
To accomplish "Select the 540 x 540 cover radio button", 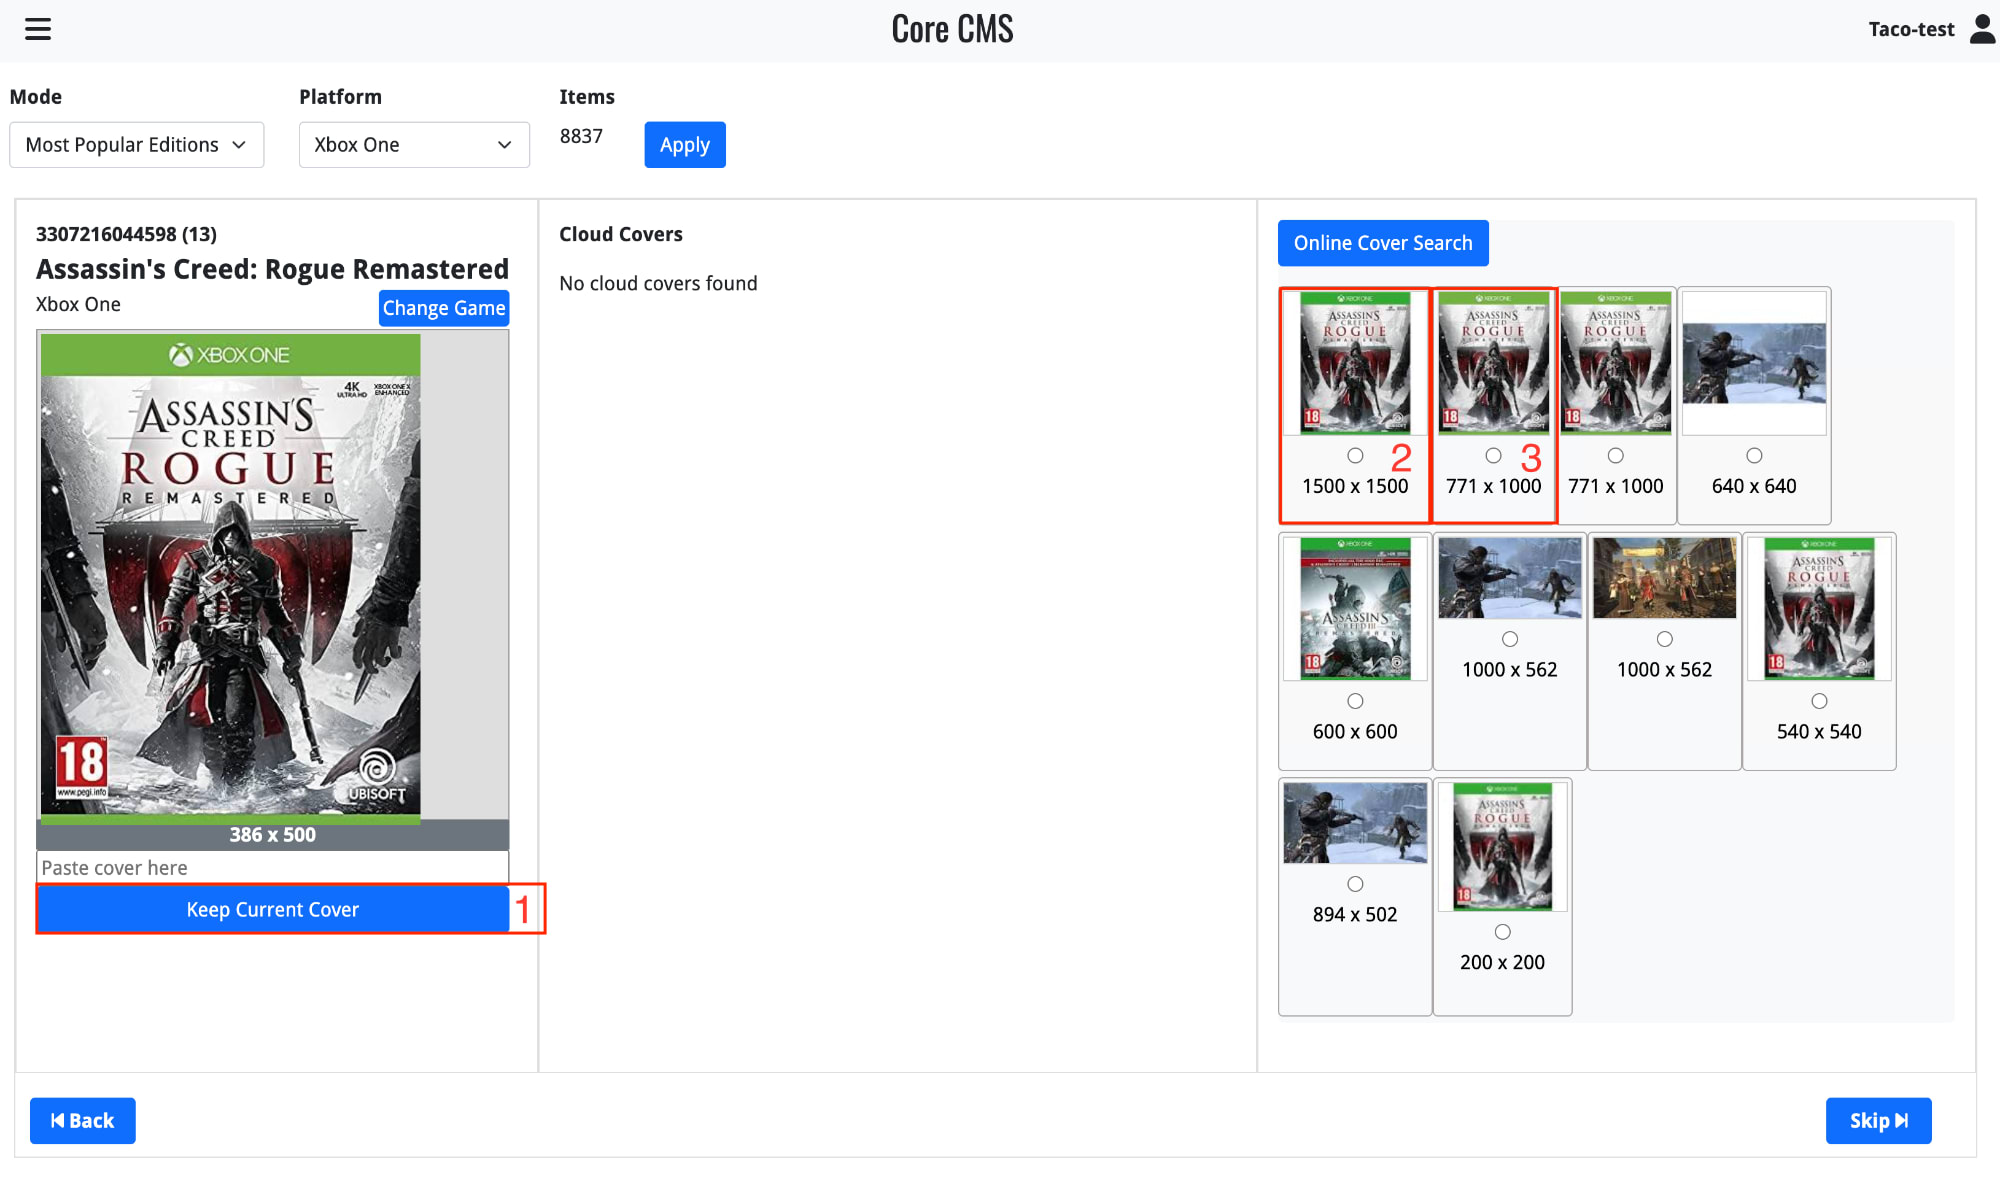I will (x=1819, y=701).
